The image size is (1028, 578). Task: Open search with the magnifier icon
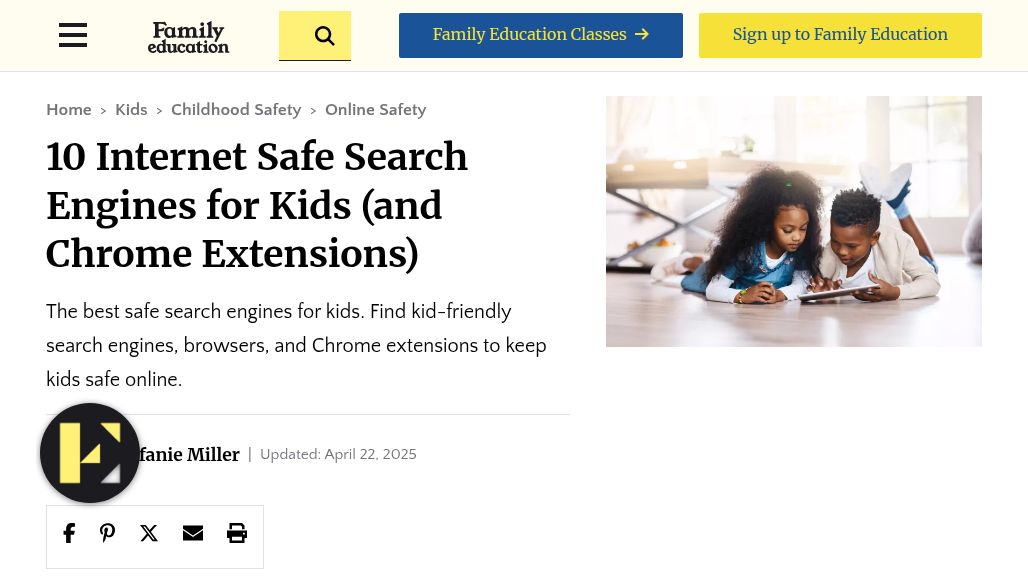pyautogui.click(x=315, y=35)
